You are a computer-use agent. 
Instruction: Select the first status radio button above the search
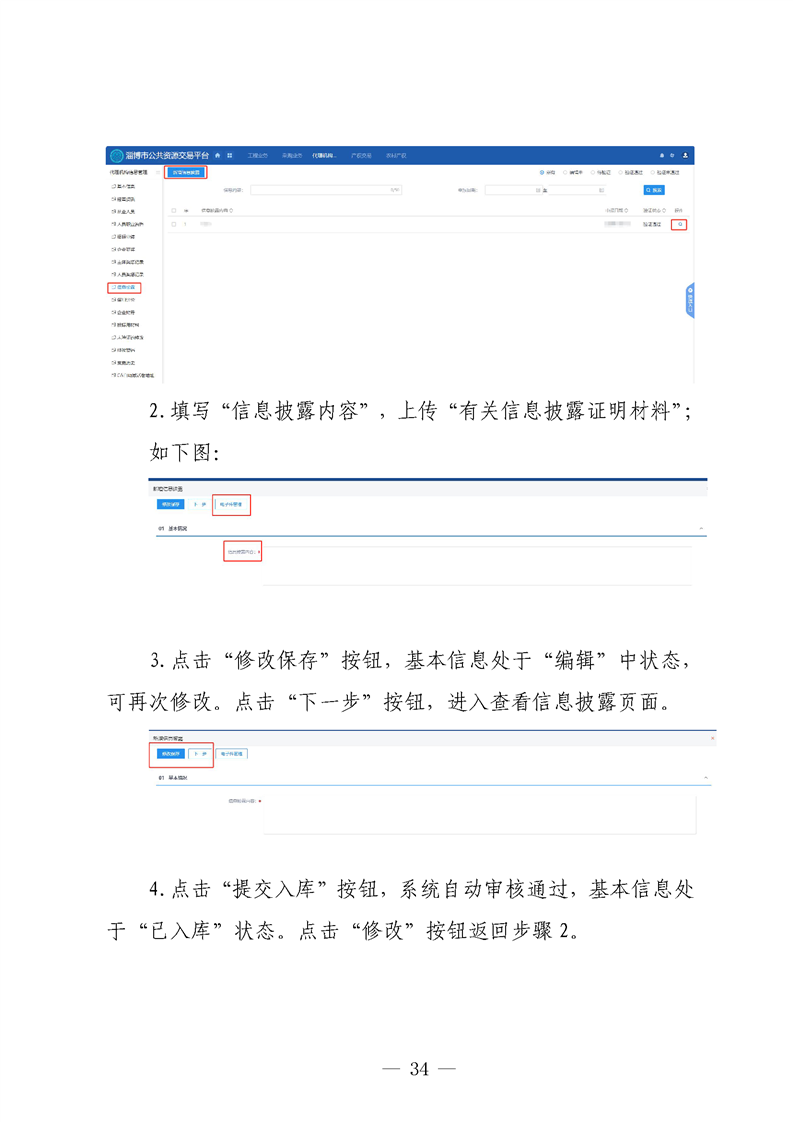click(x=542, y=172)
